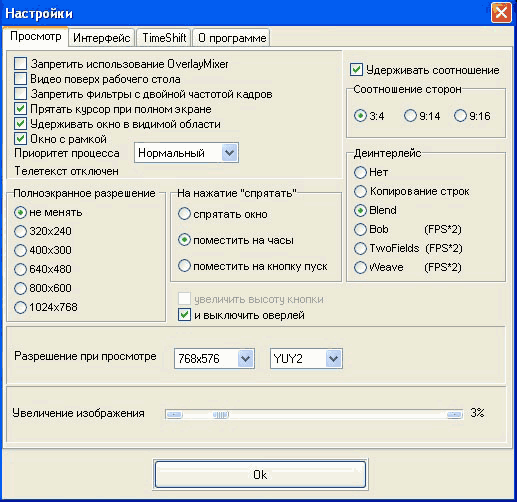The image size is (517, 502).
Task: Click the Увеличение изображения slider thumb
Action: click(221, 415)
